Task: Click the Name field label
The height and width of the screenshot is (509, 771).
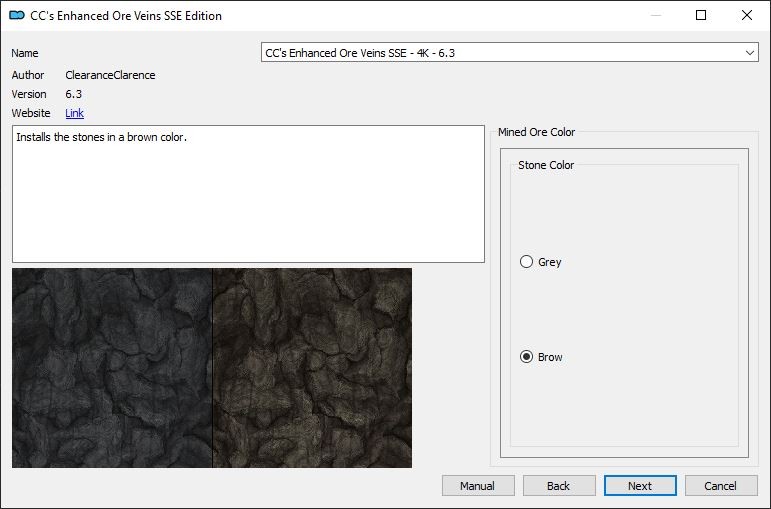Action: pyautogui.click(x=25, y=53)
